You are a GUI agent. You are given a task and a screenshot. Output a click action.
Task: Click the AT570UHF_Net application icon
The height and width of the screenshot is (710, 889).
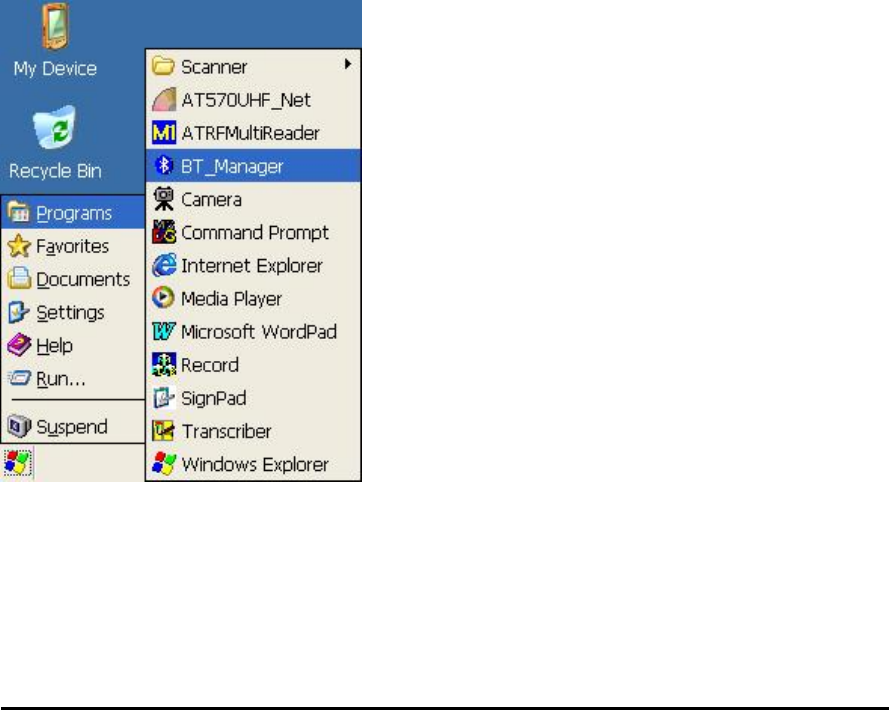(164, 100)
